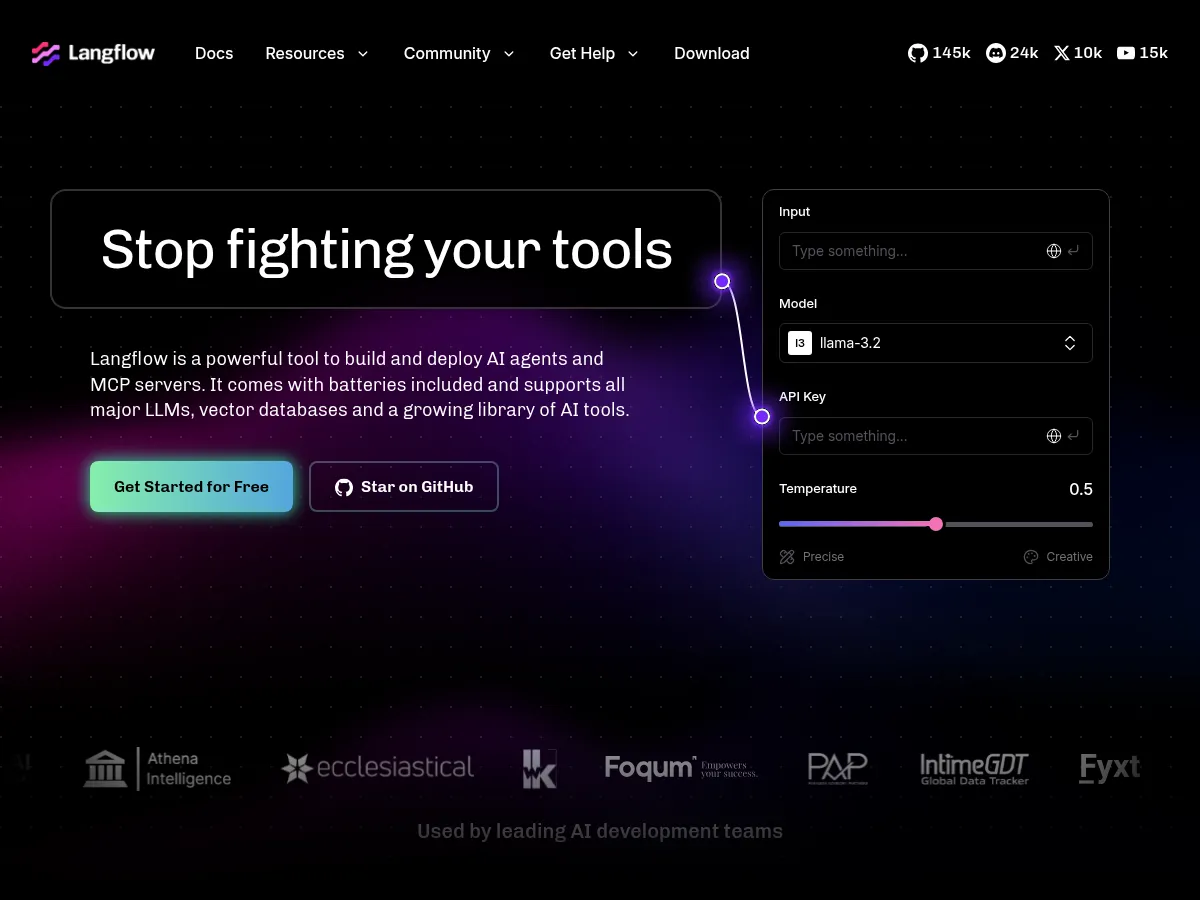Screen dimensions: 1200x900
Task: Expand the Get Help dropdown
Action: point(632,54)
